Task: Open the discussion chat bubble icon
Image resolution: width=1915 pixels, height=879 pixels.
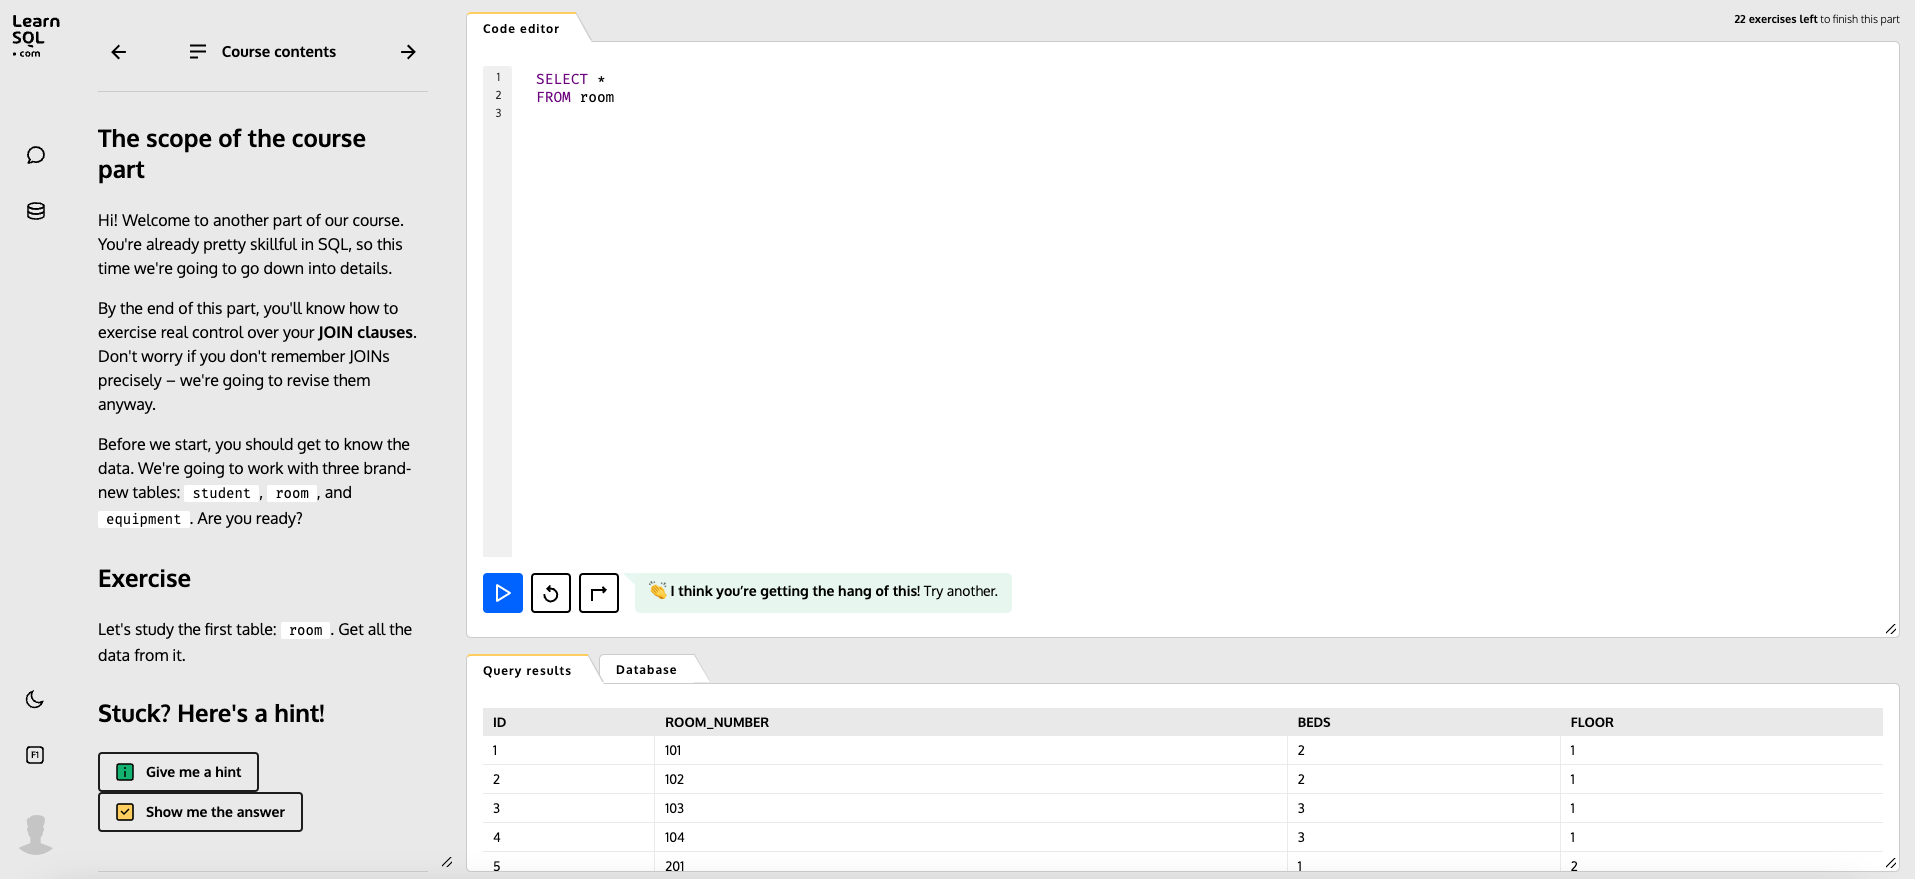Action: click(36, 155)
